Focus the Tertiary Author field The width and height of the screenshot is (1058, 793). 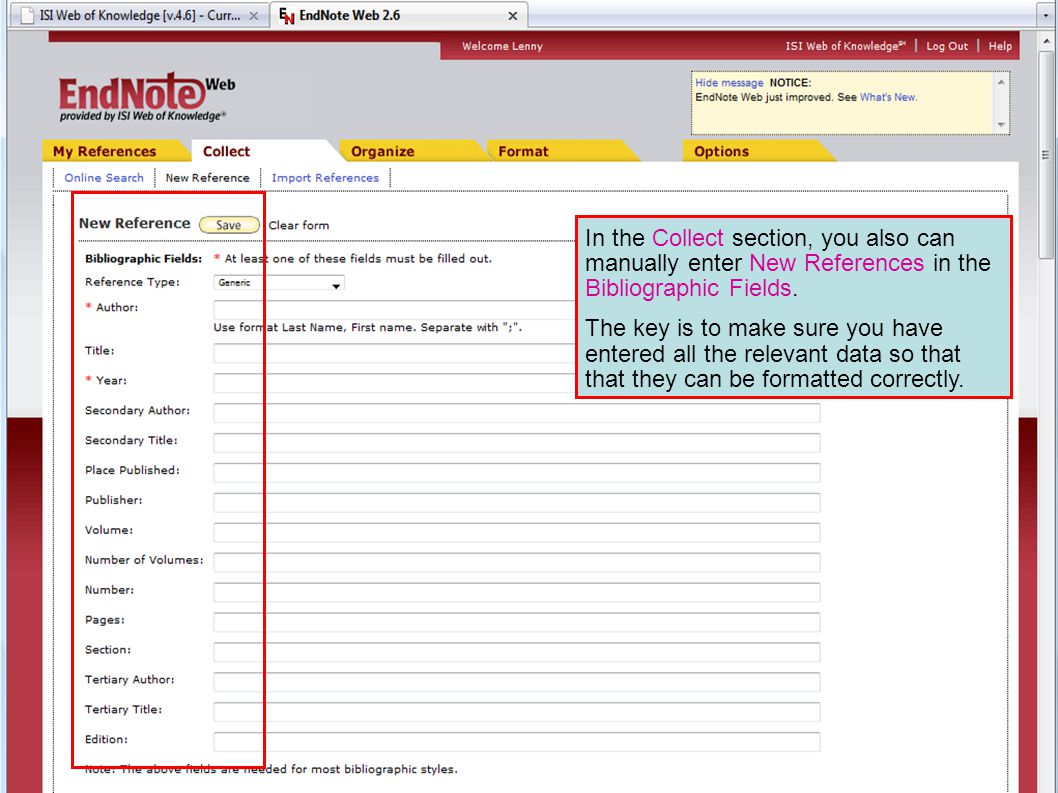click(x=517, y=682)
